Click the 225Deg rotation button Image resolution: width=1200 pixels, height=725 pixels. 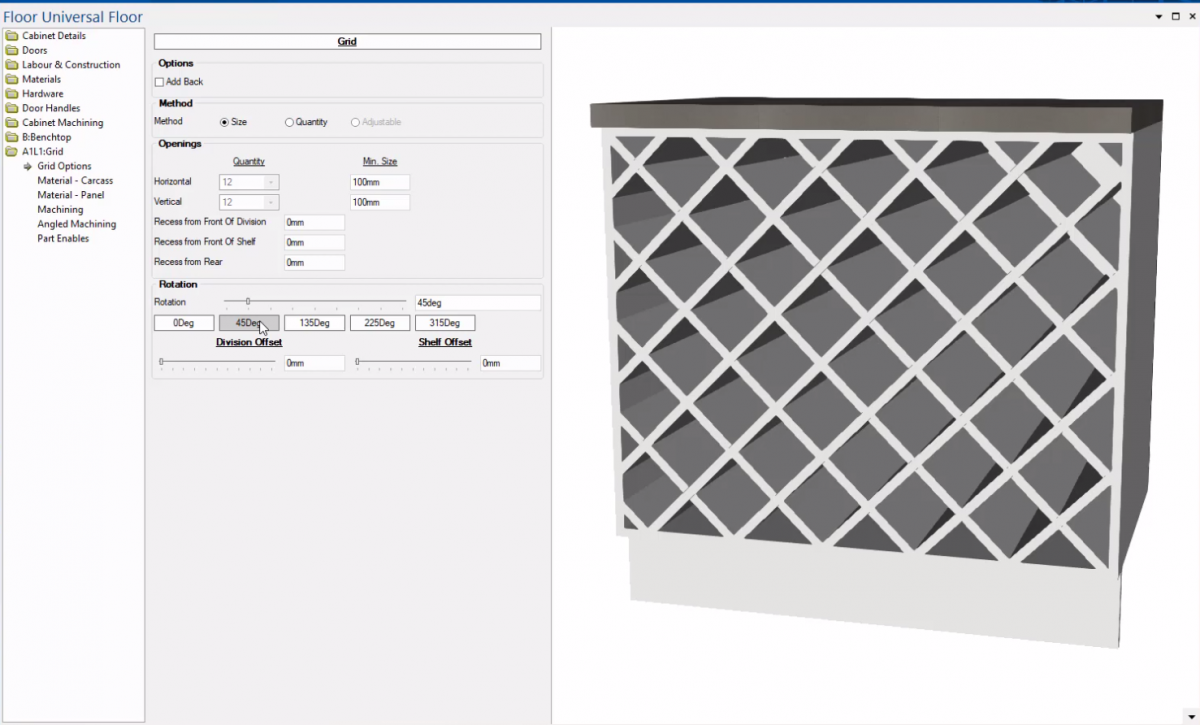click(x=380, y=323)
